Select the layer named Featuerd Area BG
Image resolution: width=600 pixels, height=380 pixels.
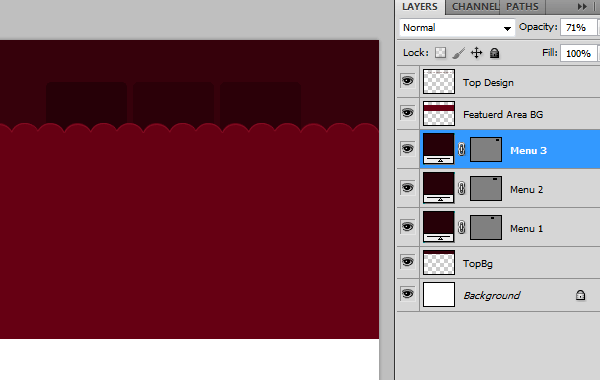click(503, 114)
